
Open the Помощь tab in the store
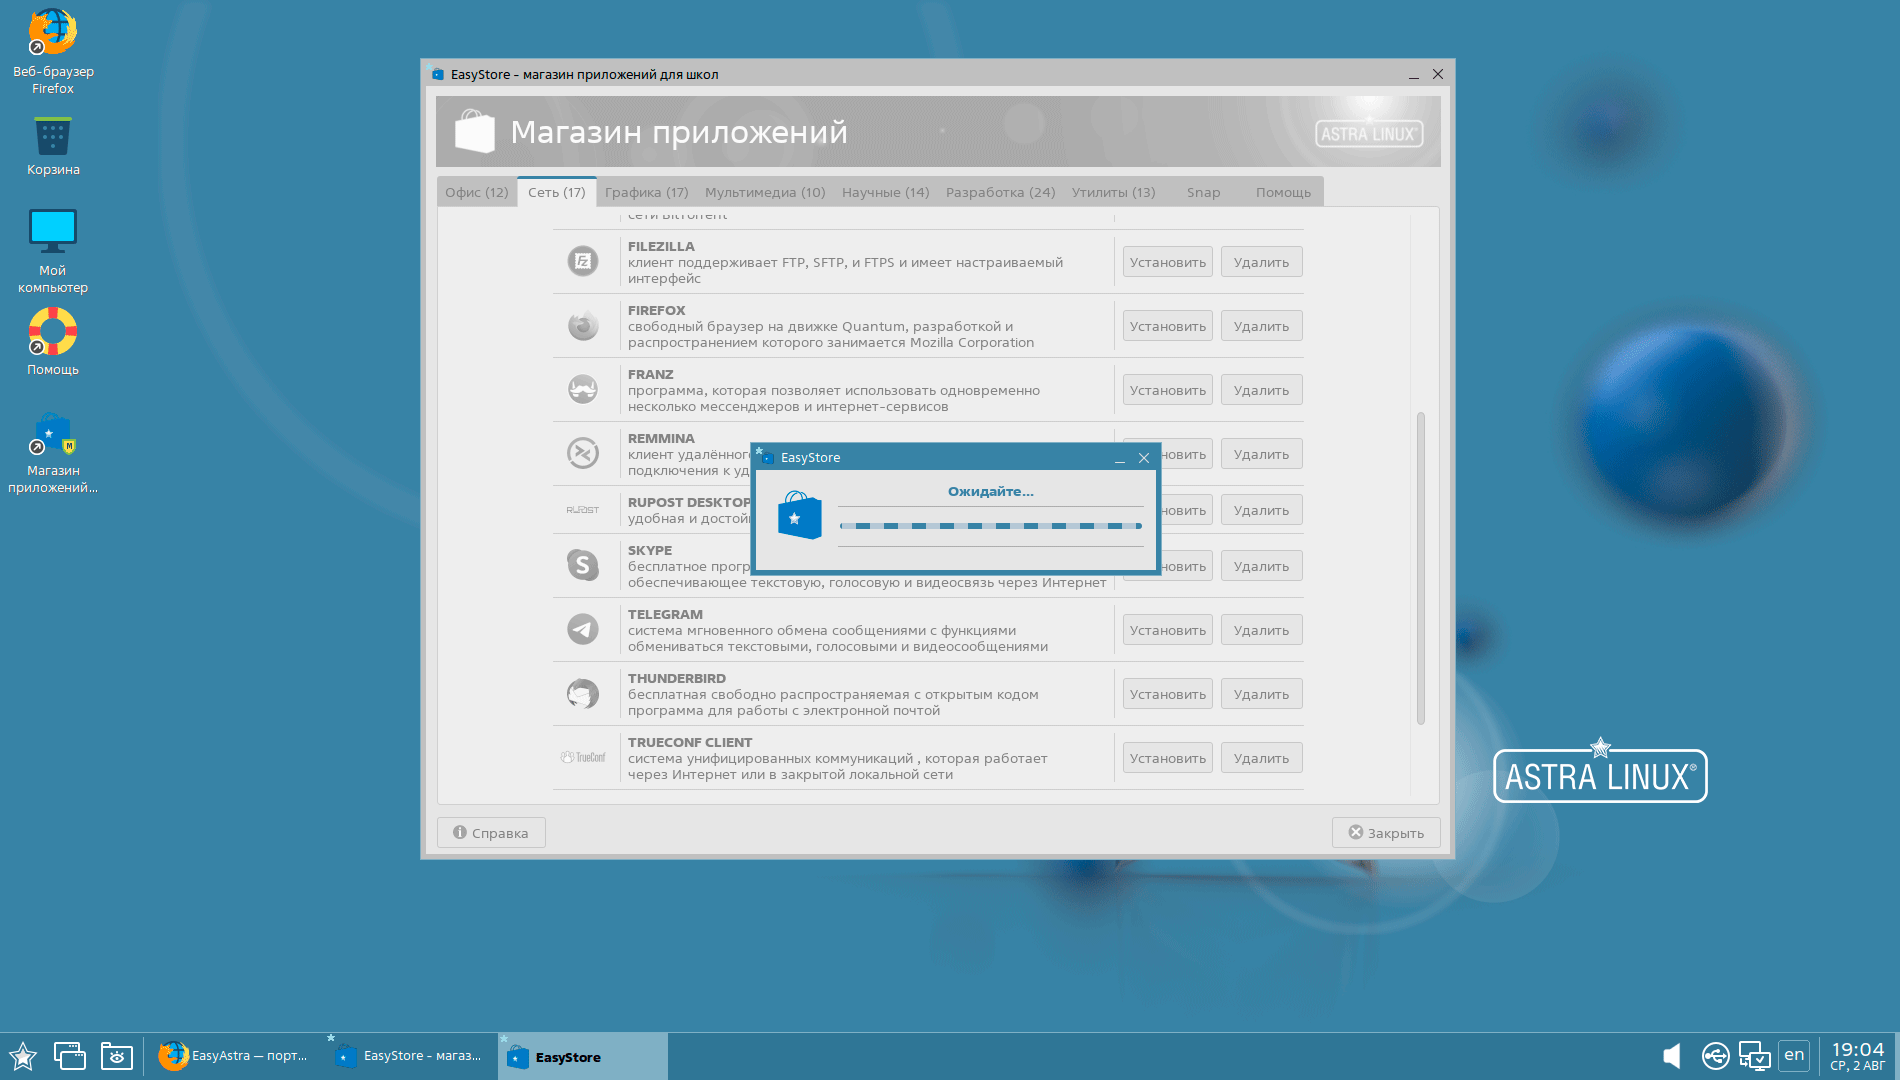pyautogui.click(x=1284, y=192)
